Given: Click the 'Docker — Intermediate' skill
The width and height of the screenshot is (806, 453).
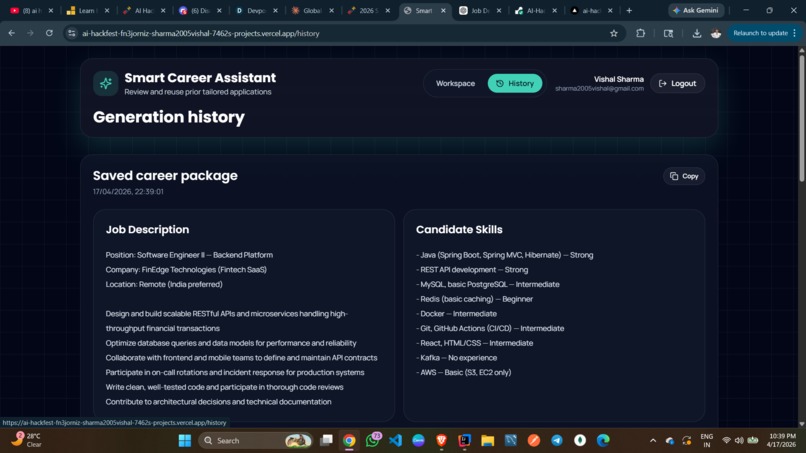Looking at the screenshot, I should click(x=456, y=314).
